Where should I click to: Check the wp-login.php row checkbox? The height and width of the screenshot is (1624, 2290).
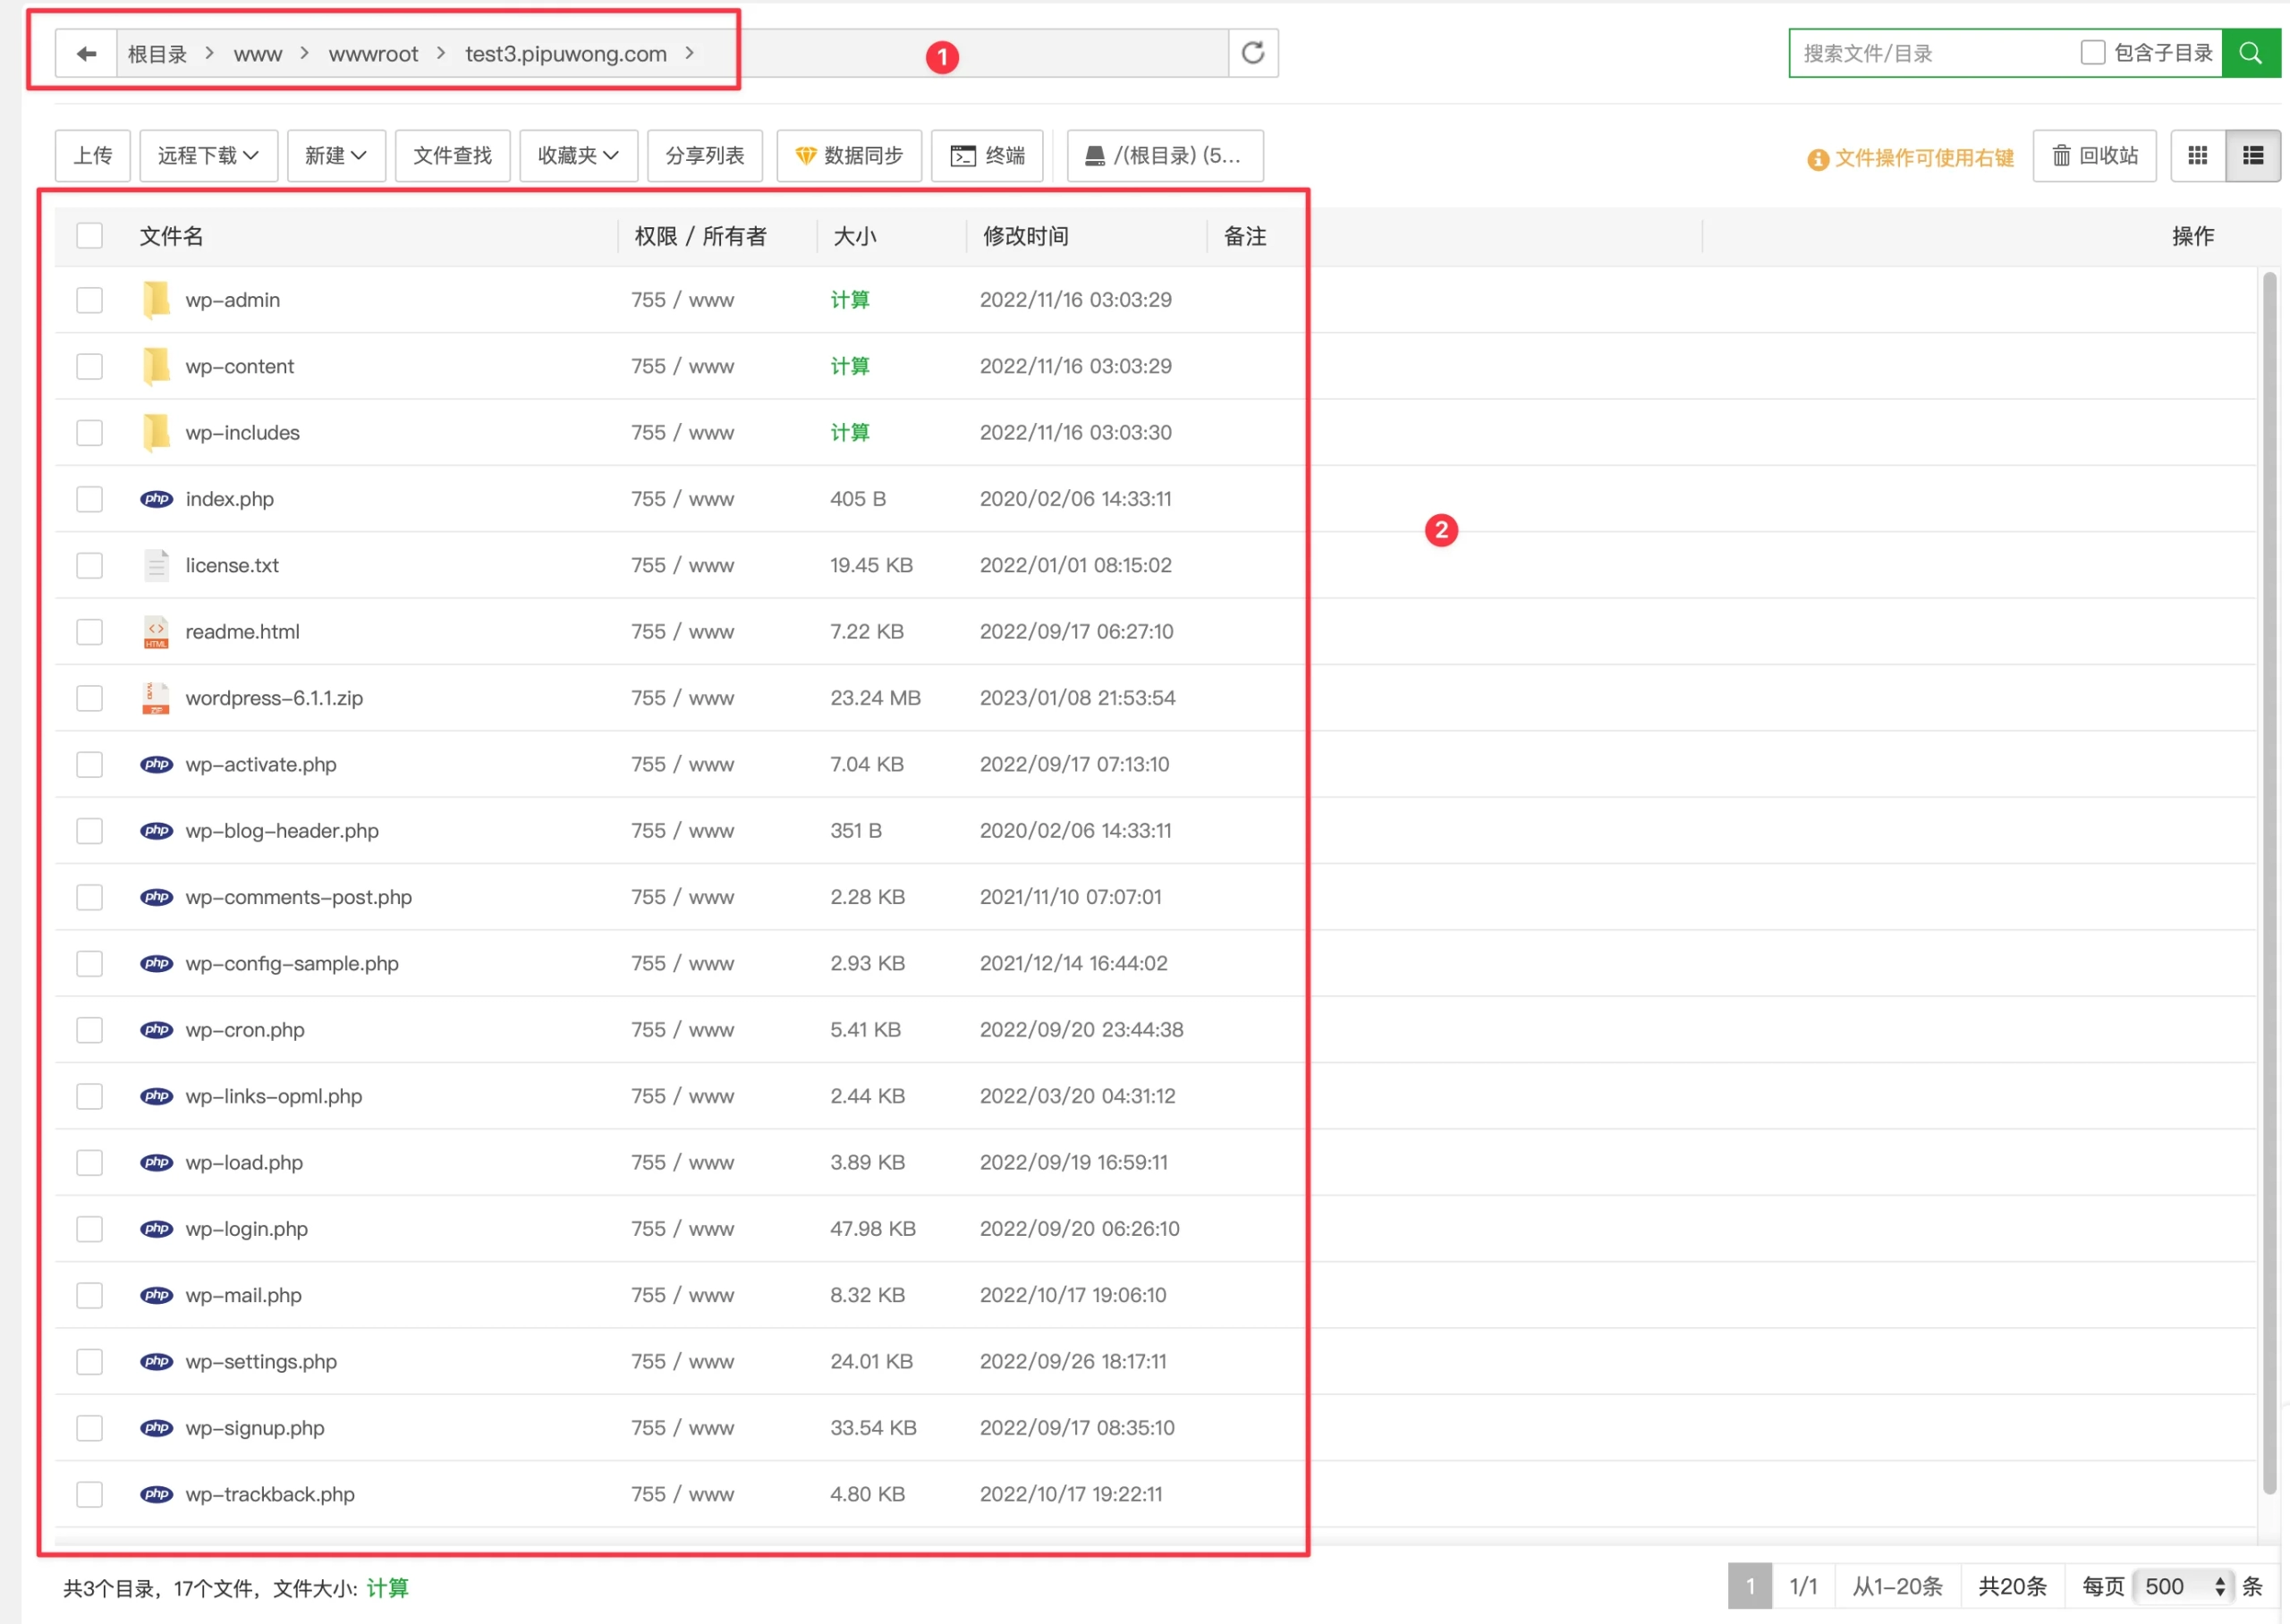pos(90,1228)
